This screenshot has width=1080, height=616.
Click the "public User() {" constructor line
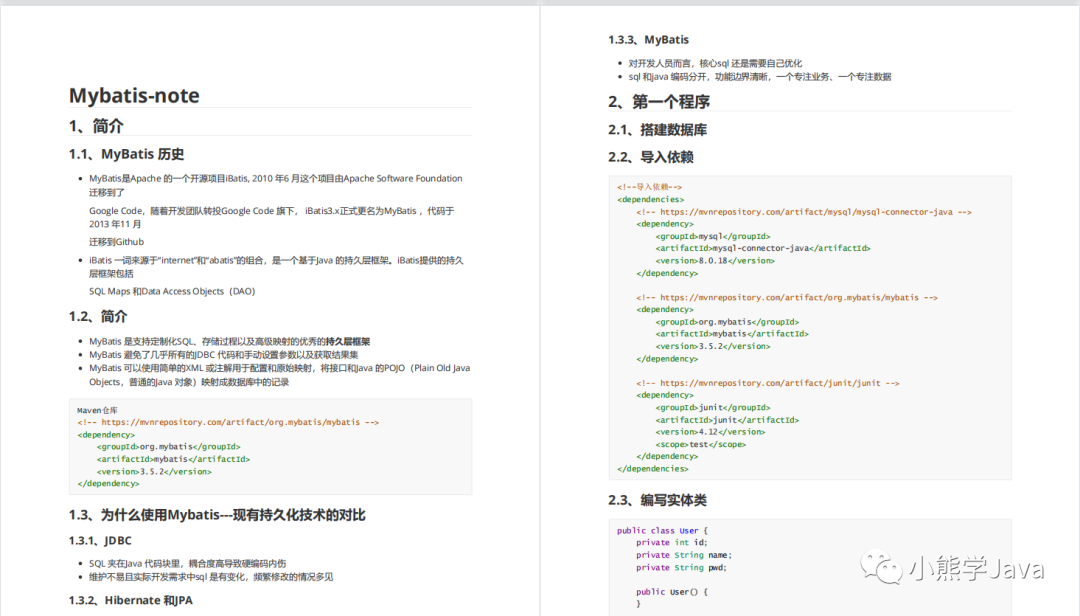pos(672,592)
